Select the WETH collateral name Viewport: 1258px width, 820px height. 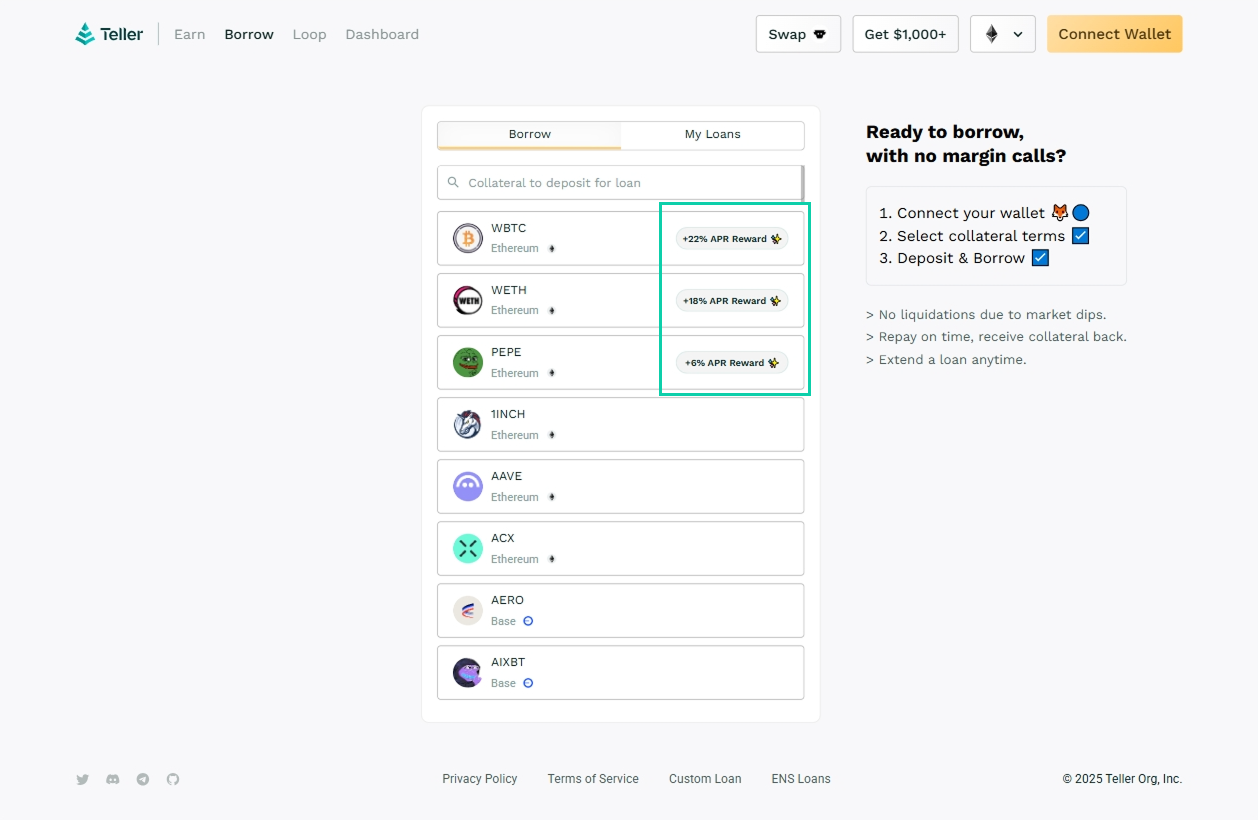point(509,290)
